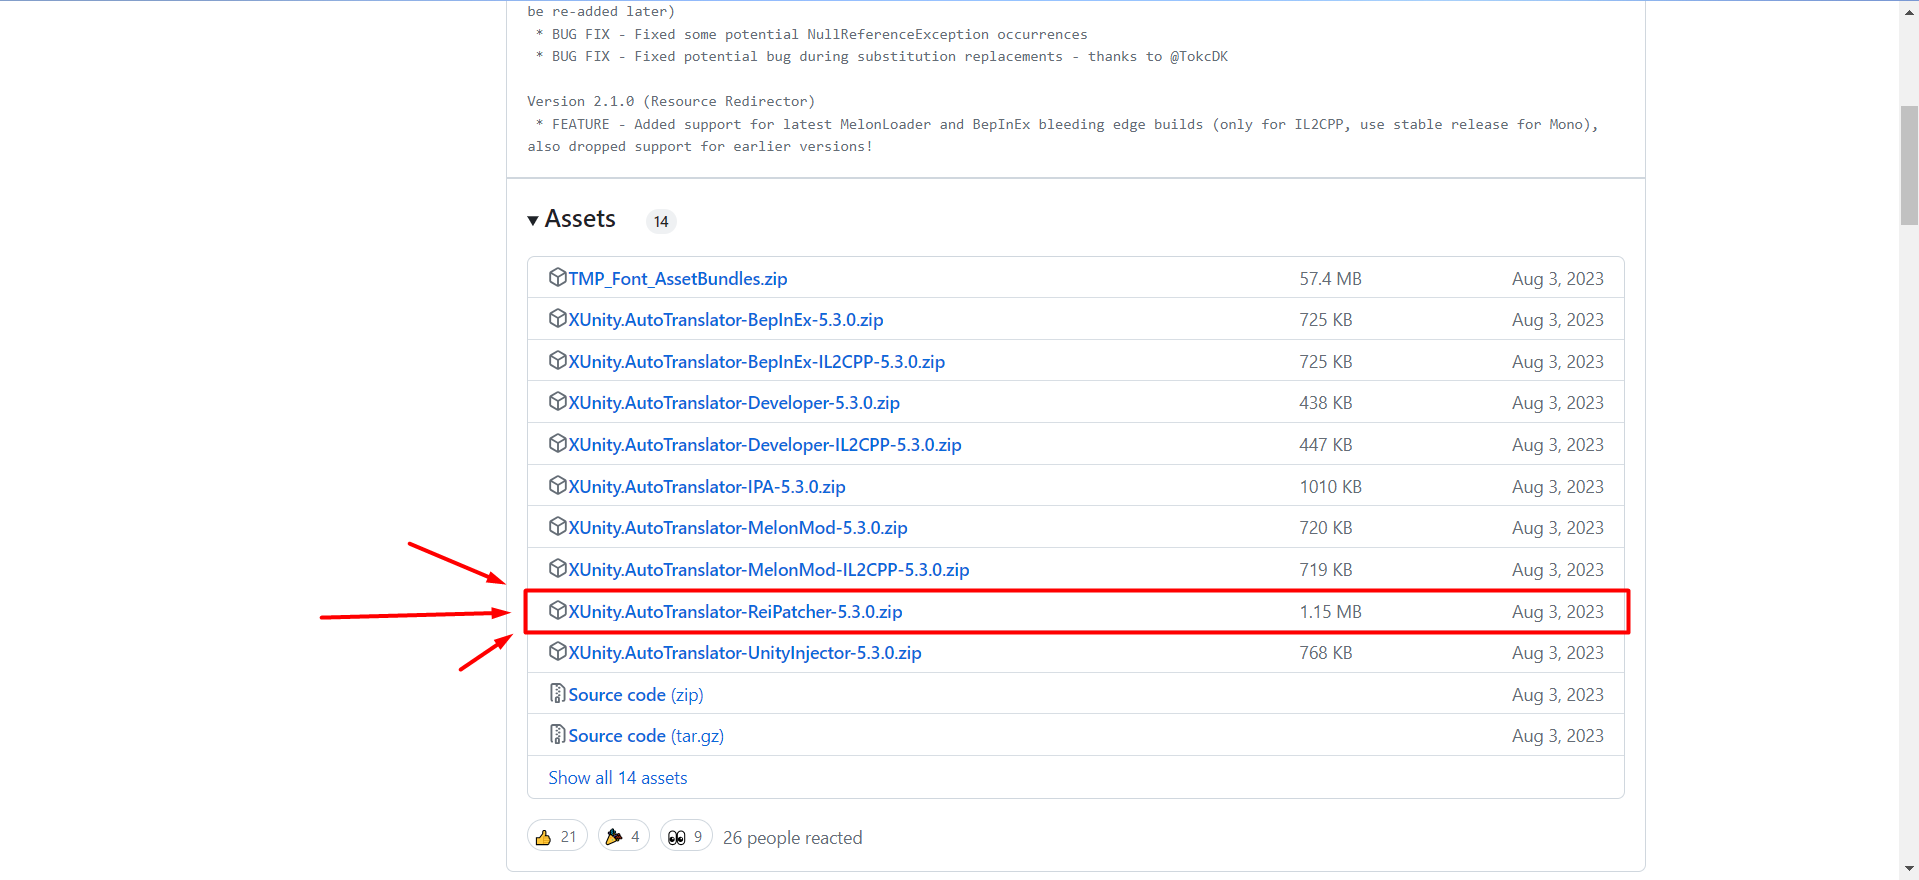Click package icon beside BepInEx-IL2CPP-5.3.0.zip
The height and width of the screenshot is (880, 1919).
(558, 360)
